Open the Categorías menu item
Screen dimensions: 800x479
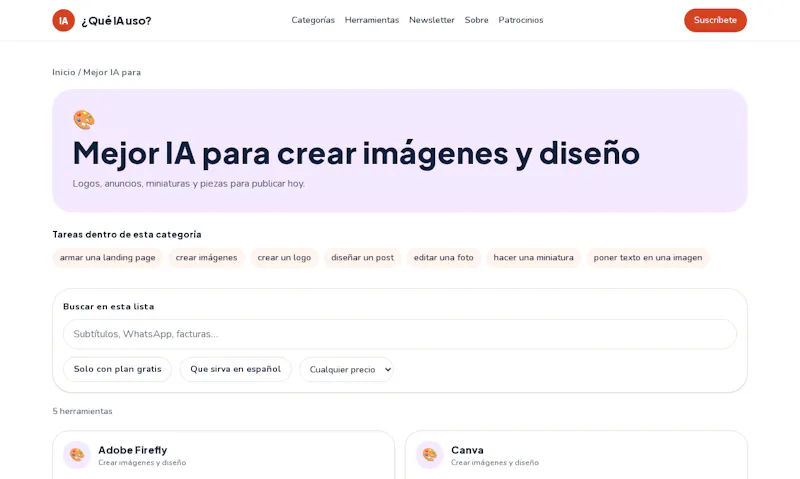tap(313, 20)
